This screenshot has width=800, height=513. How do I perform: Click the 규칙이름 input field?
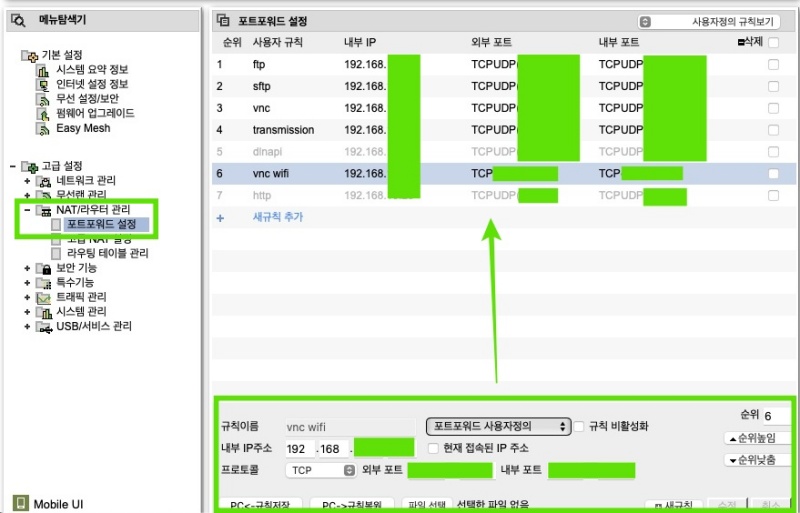(x=348, y=427)
